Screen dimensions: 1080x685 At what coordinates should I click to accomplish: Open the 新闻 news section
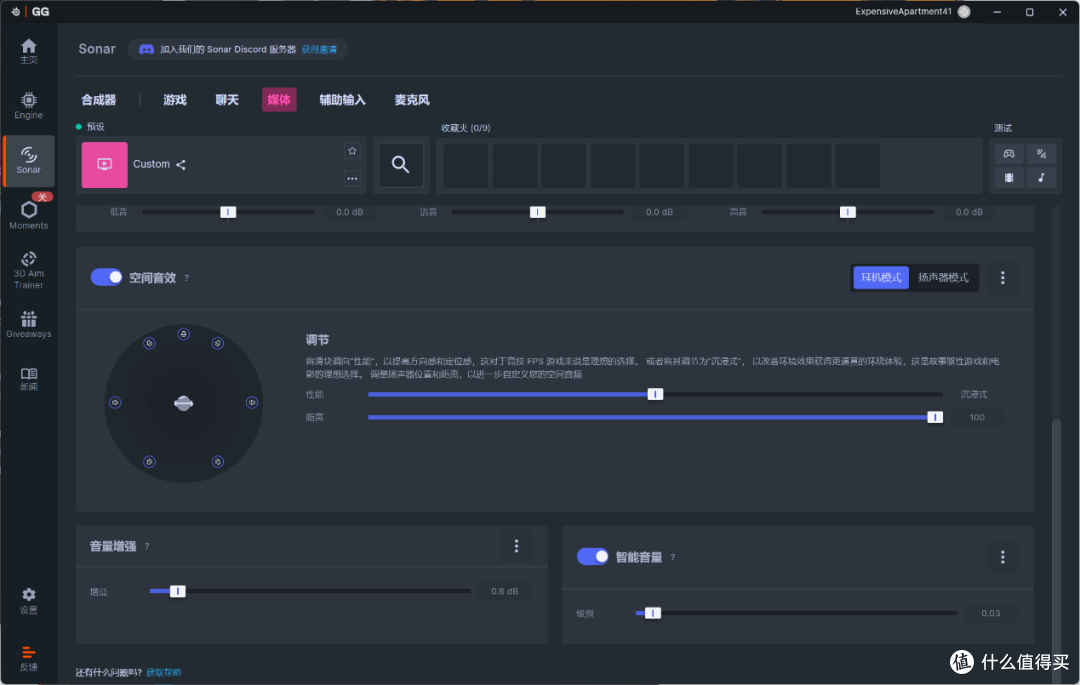[x=28, y=379]
